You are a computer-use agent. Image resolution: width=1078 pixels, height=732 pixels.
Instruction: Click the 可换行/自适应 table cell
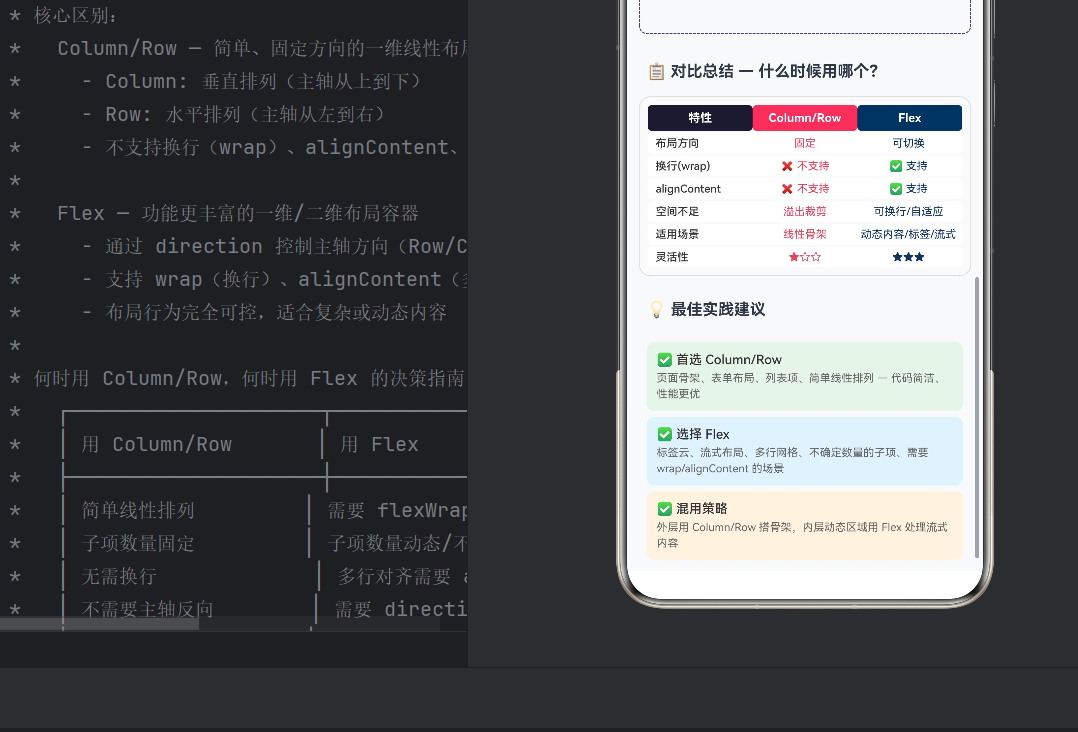pyautogui.click(x=908, y=211)
